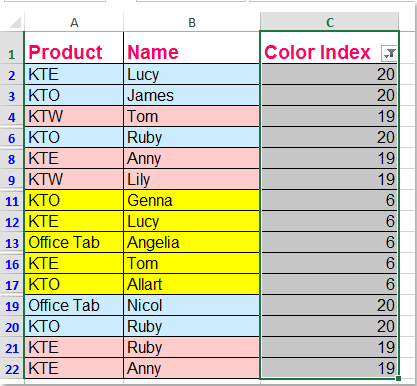Image resolution: width=417 pixels, height=386 pixels.
Task: Select row 19 Office Tab cell
Action: 74,305
